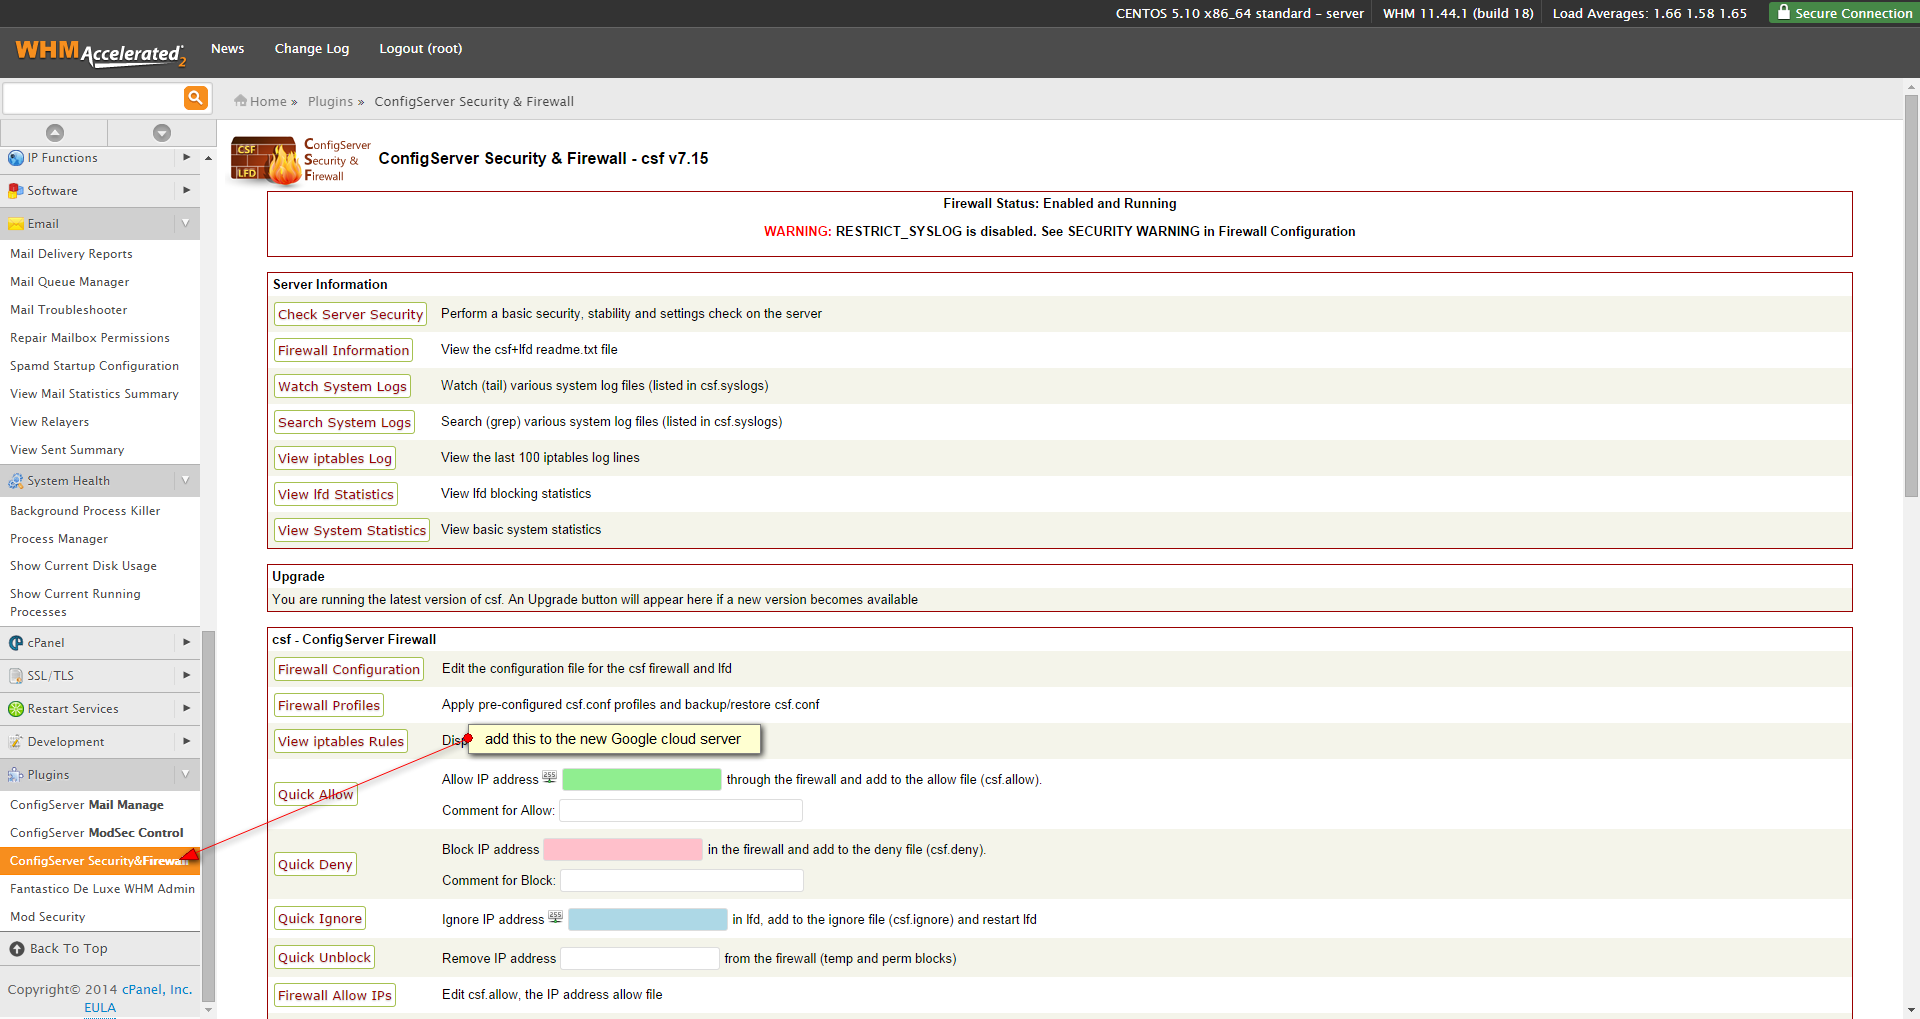The width and height of the screenshot is (1920, 1019).
Task: Click the Check Server Security button
Action: pos(351,314)
